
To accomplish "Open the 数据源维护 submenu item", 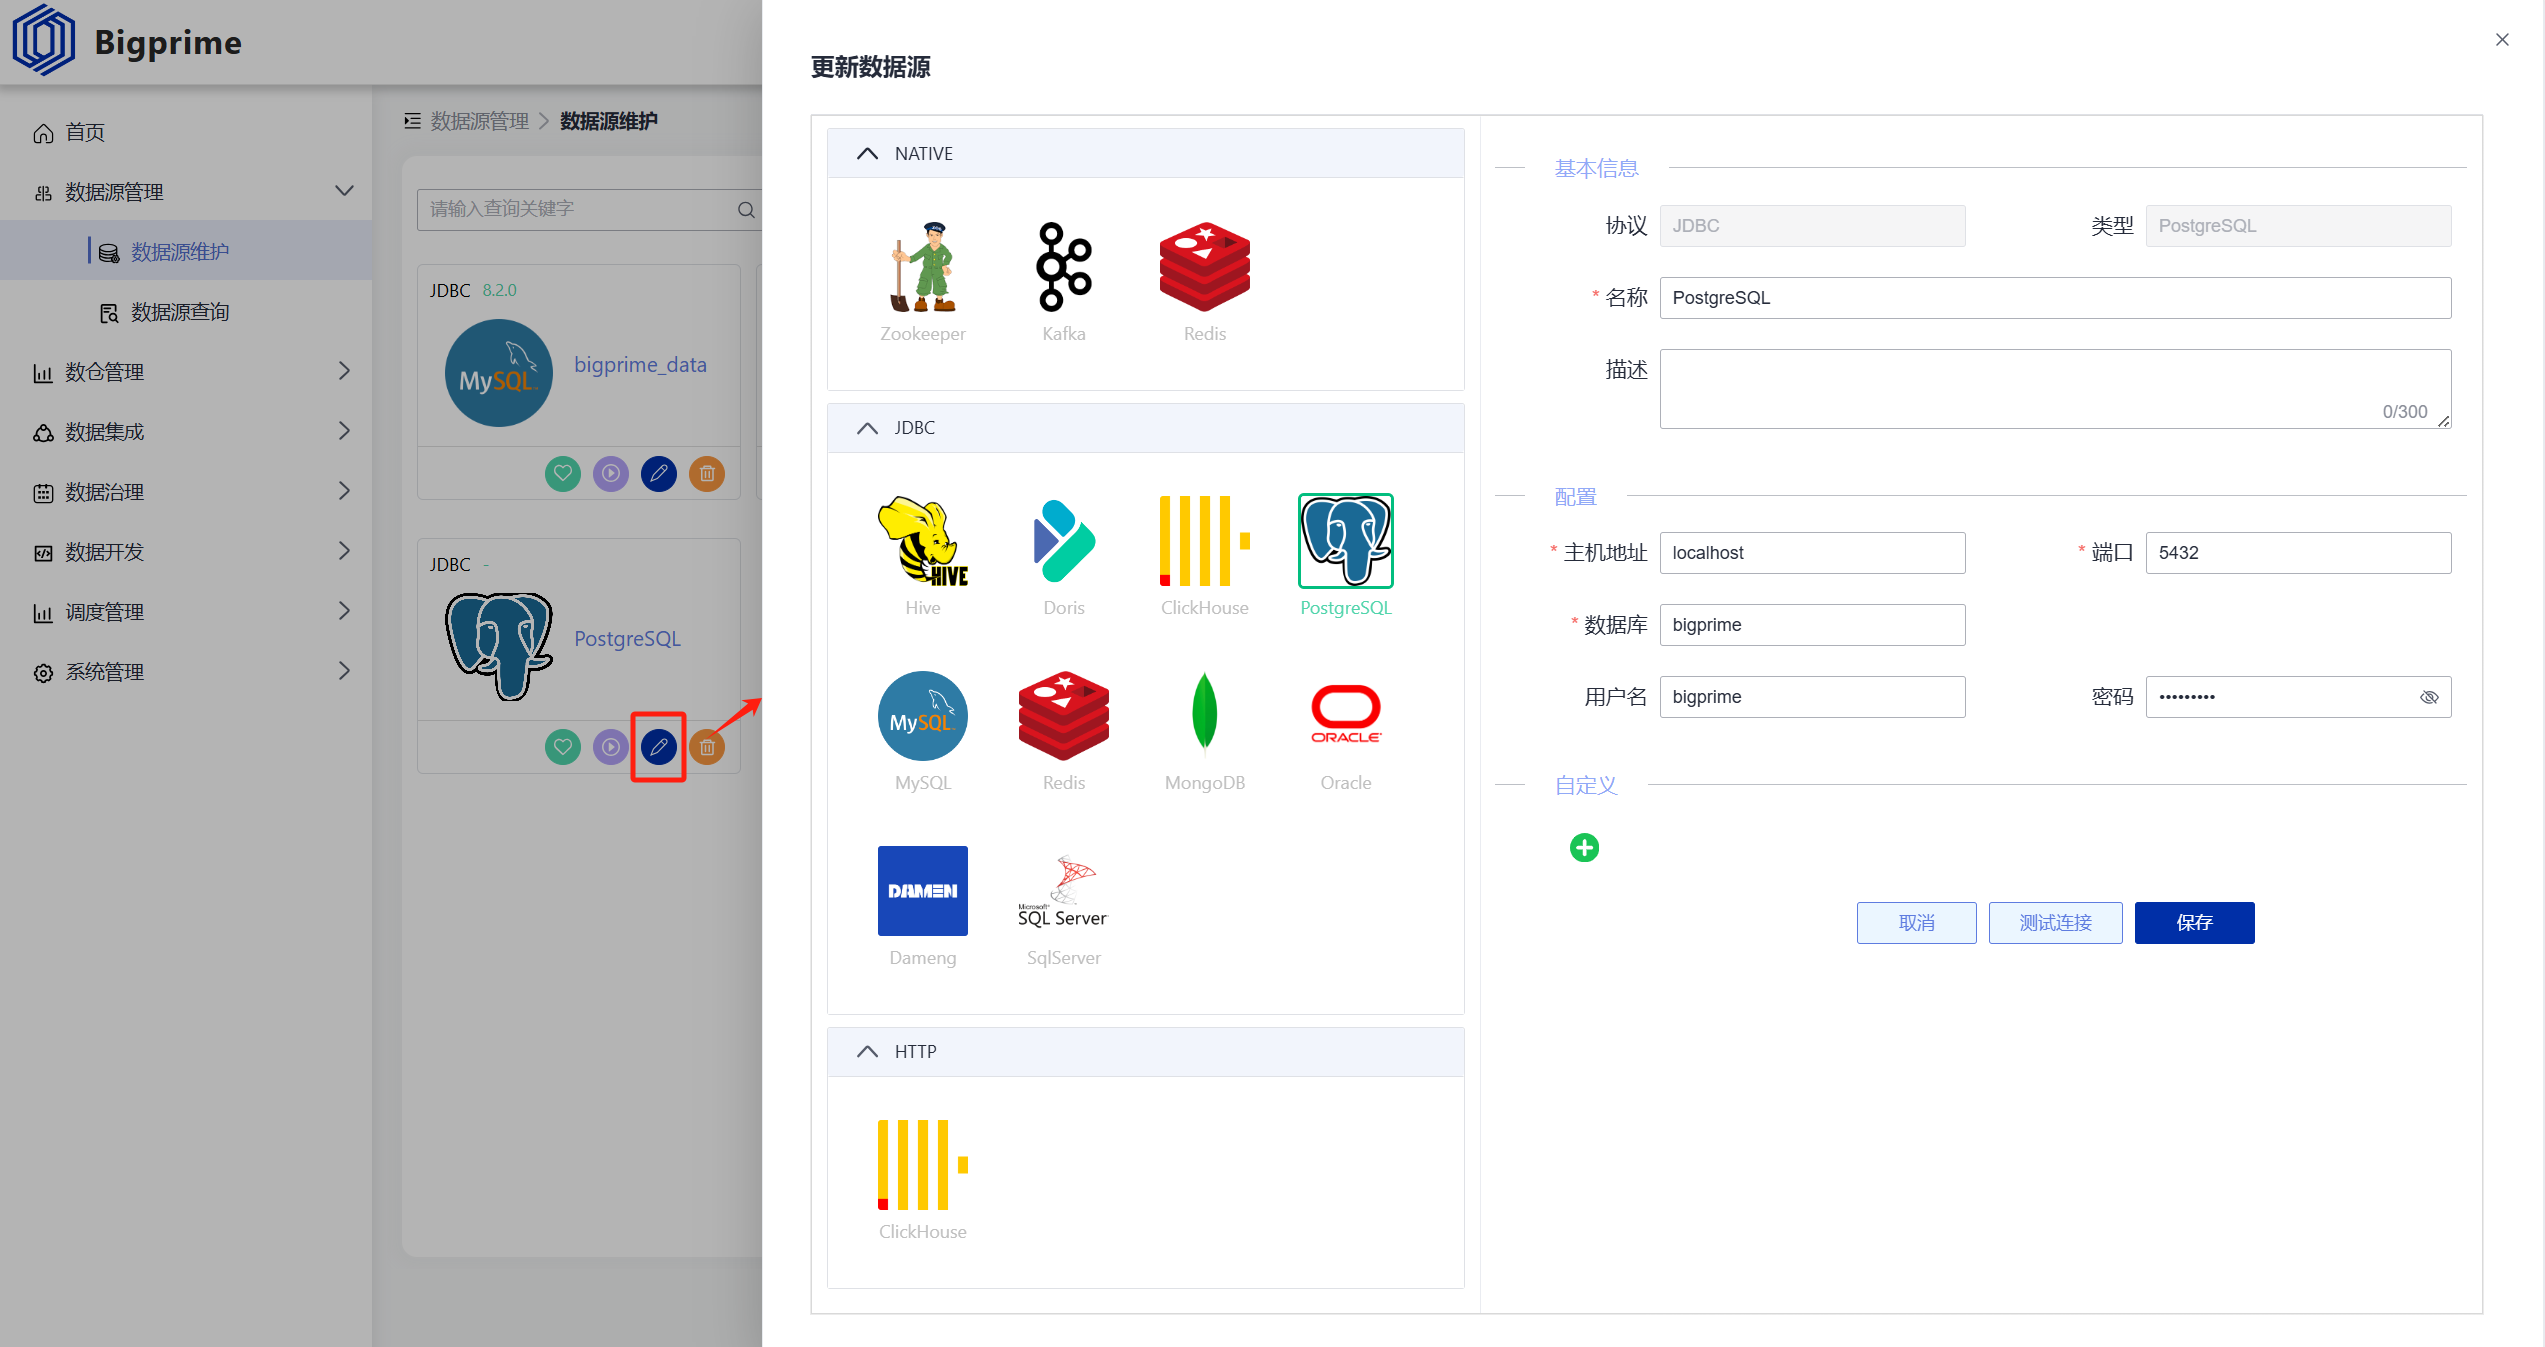I will click(186, 251).
